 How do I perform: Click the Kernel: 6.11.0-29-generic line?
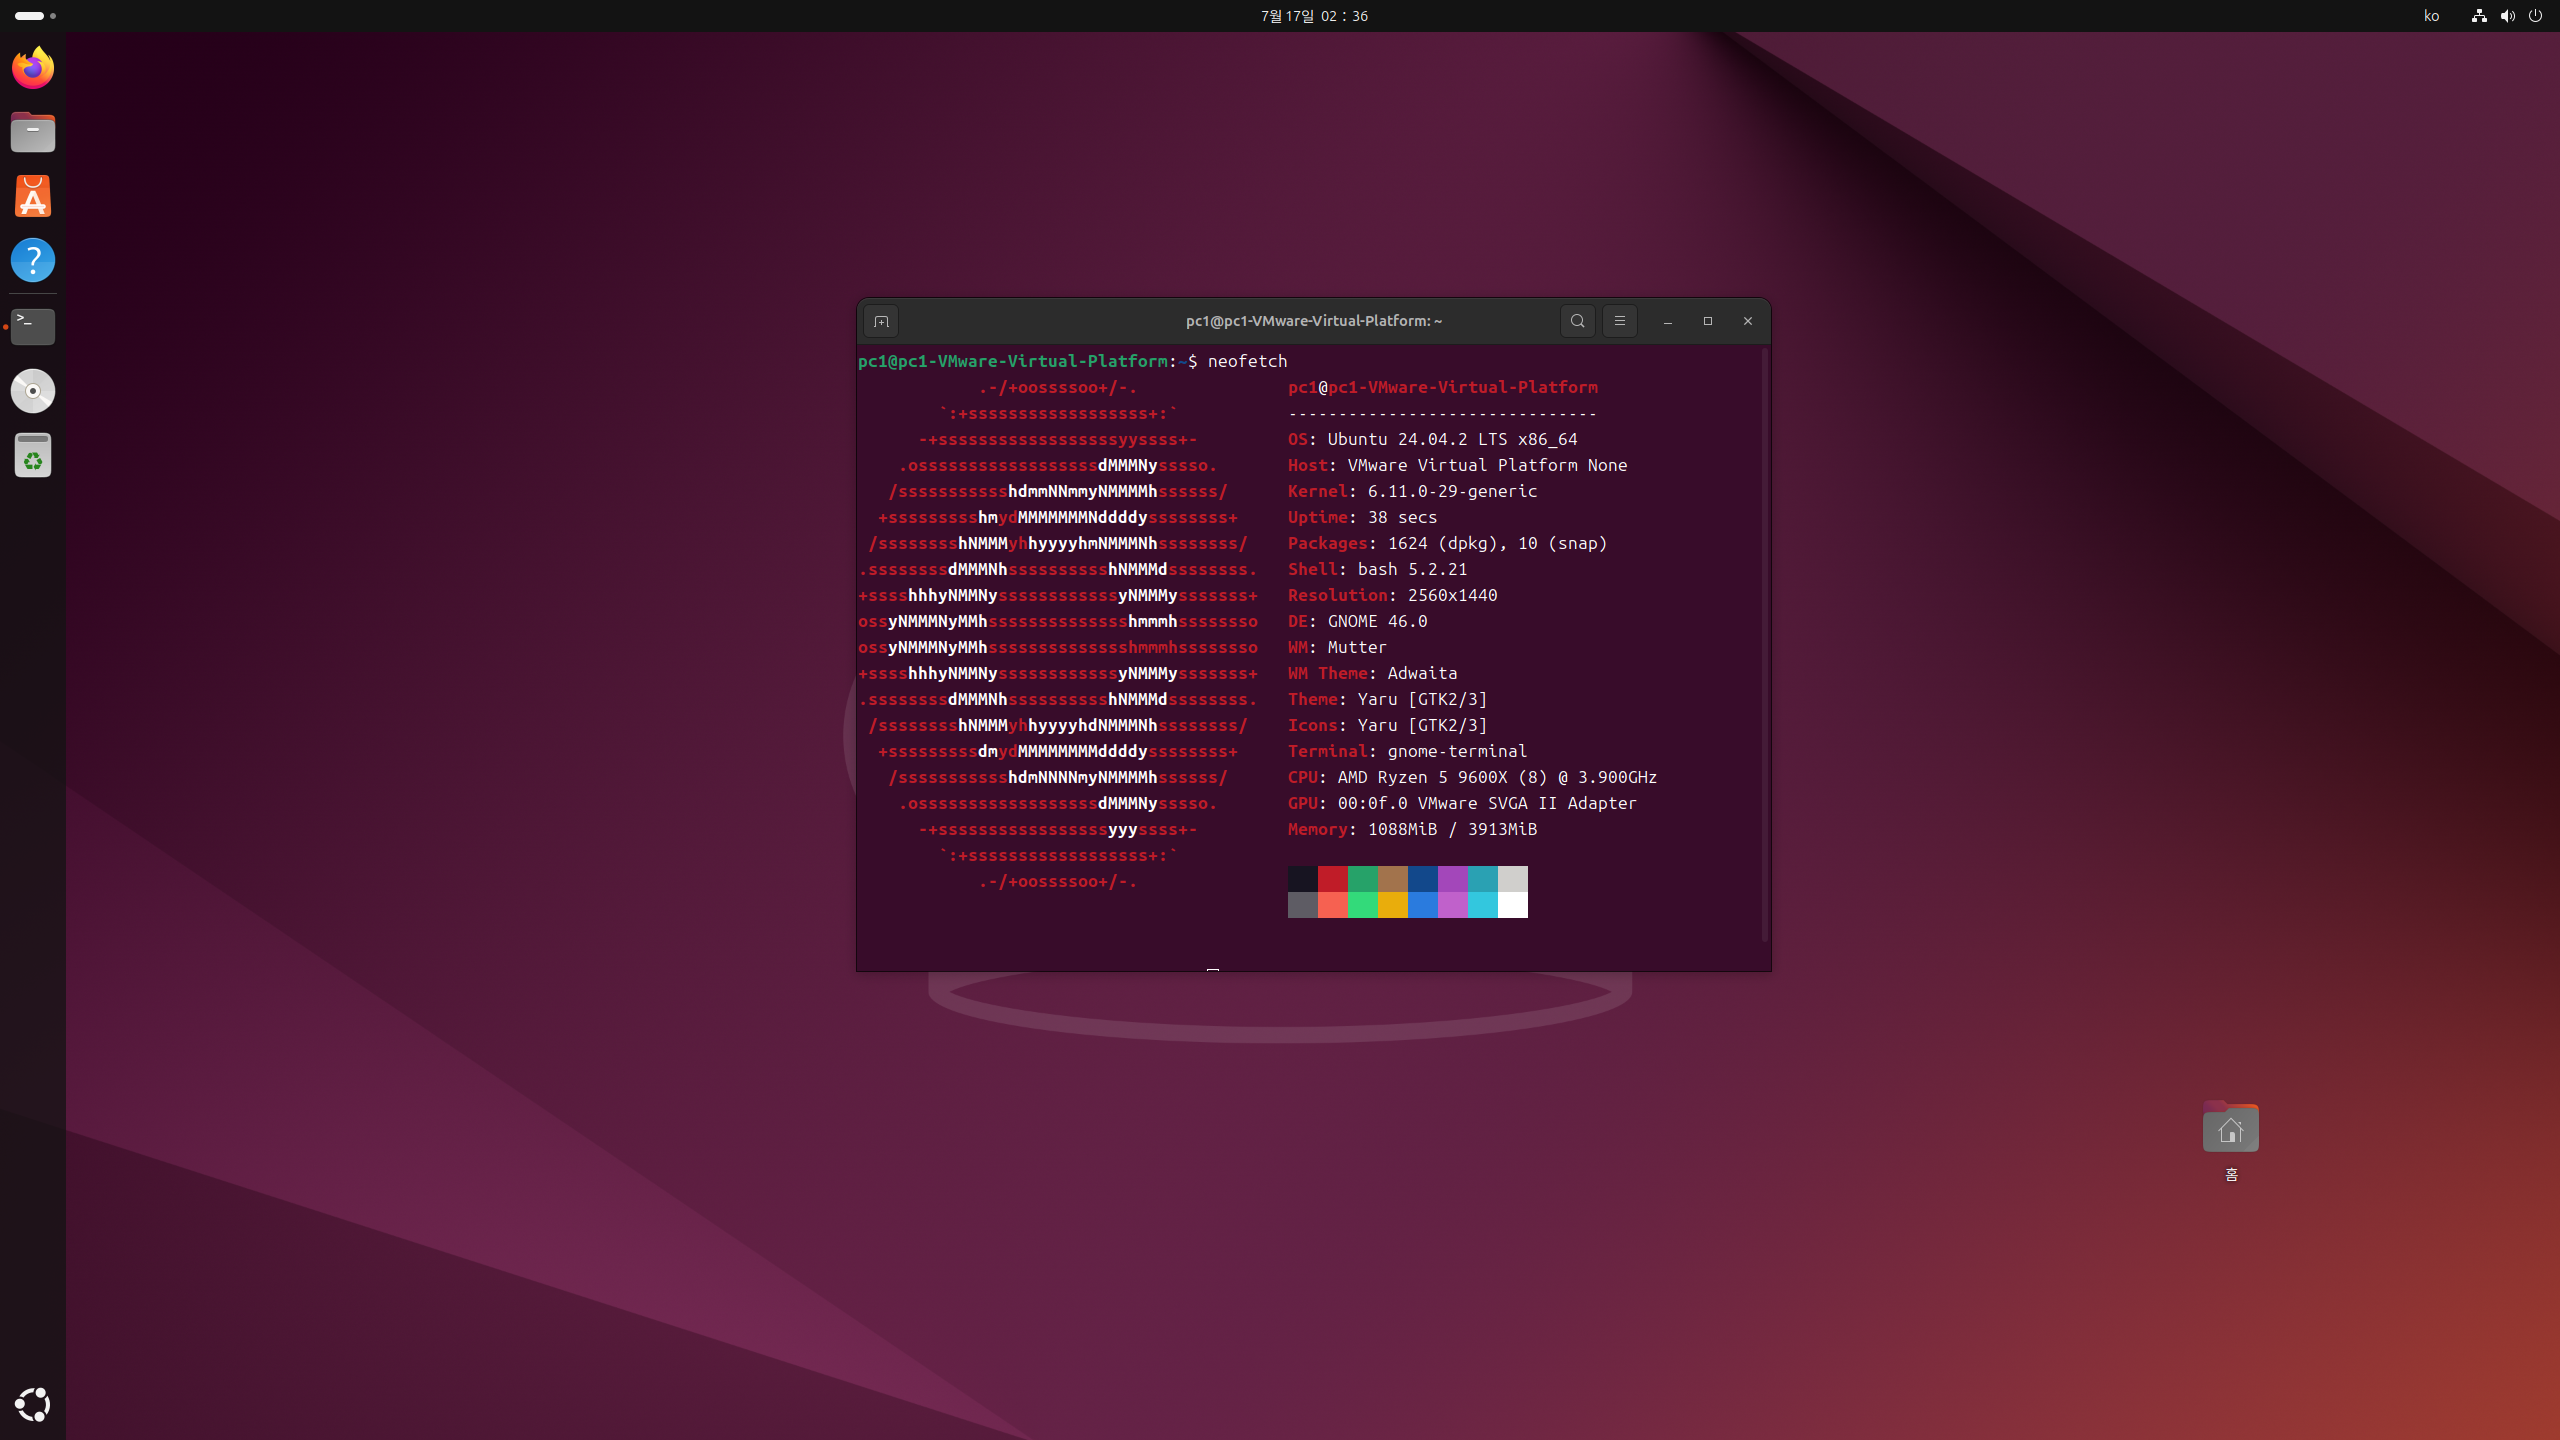pyautogui.click(x=1413, y=491)
